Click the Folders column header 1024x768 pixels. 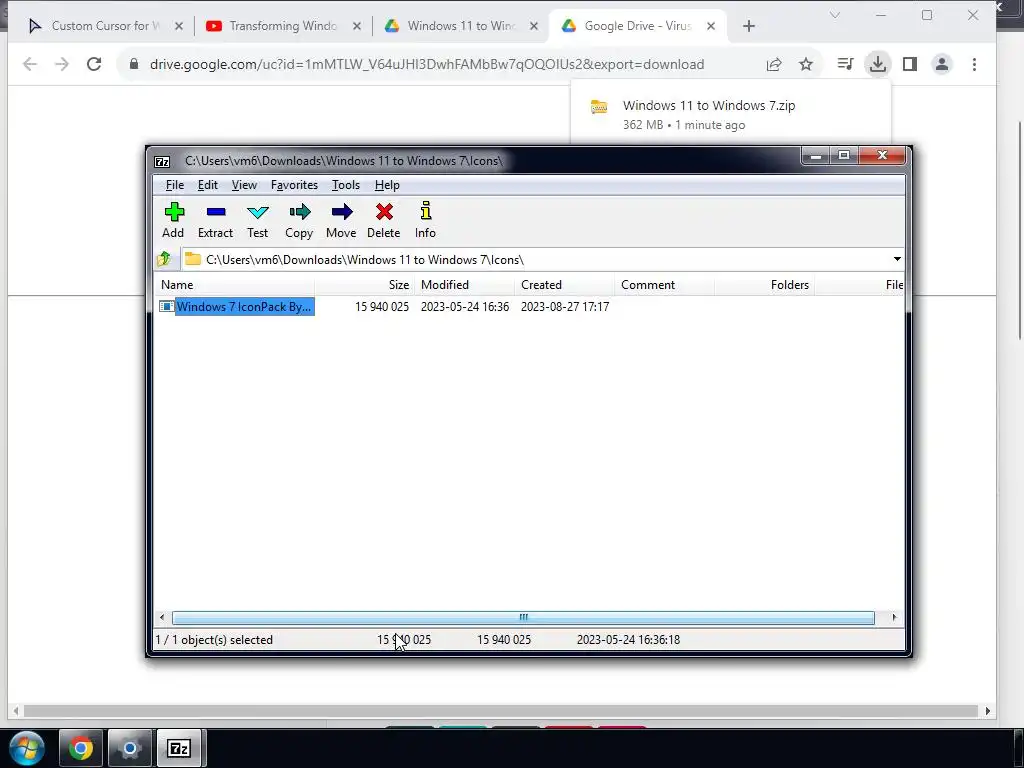coord(764,285)
